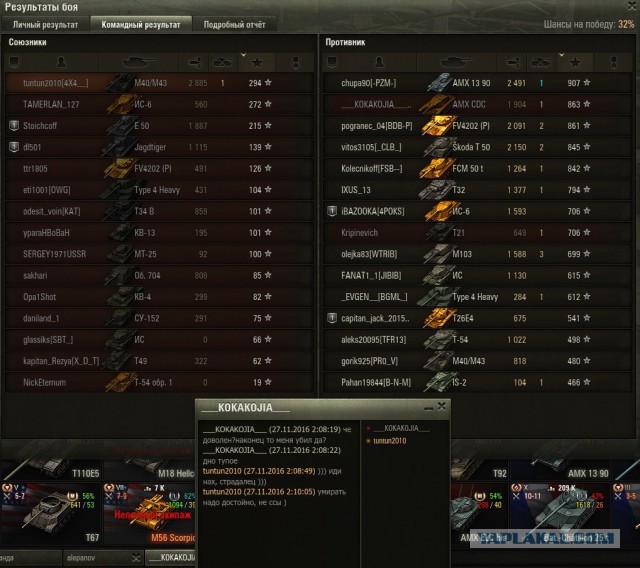Sort allies by kills icon
640x568 pixels.
[222, 62]
